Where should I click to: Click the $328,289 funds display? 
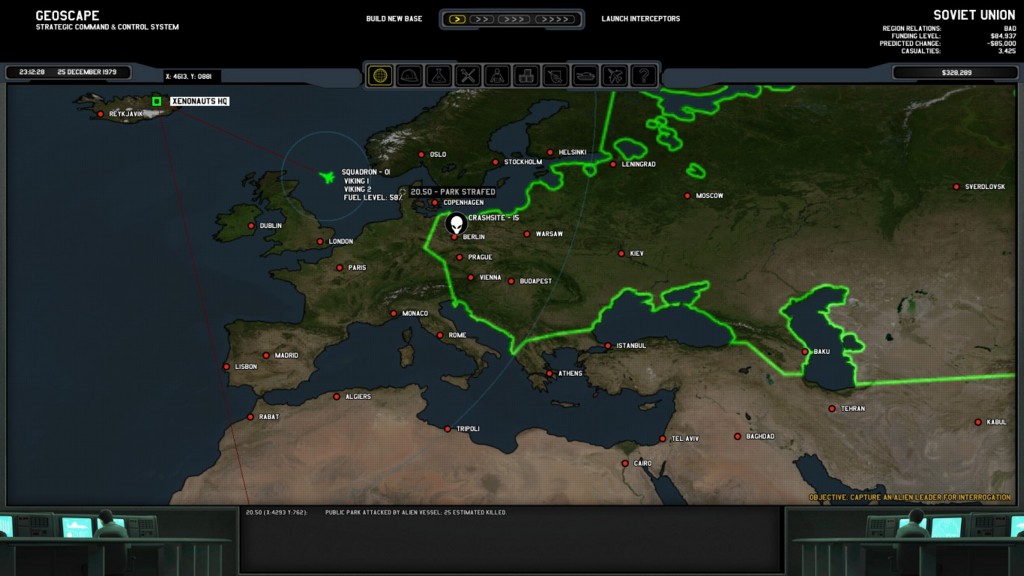[x=955, y=72]
